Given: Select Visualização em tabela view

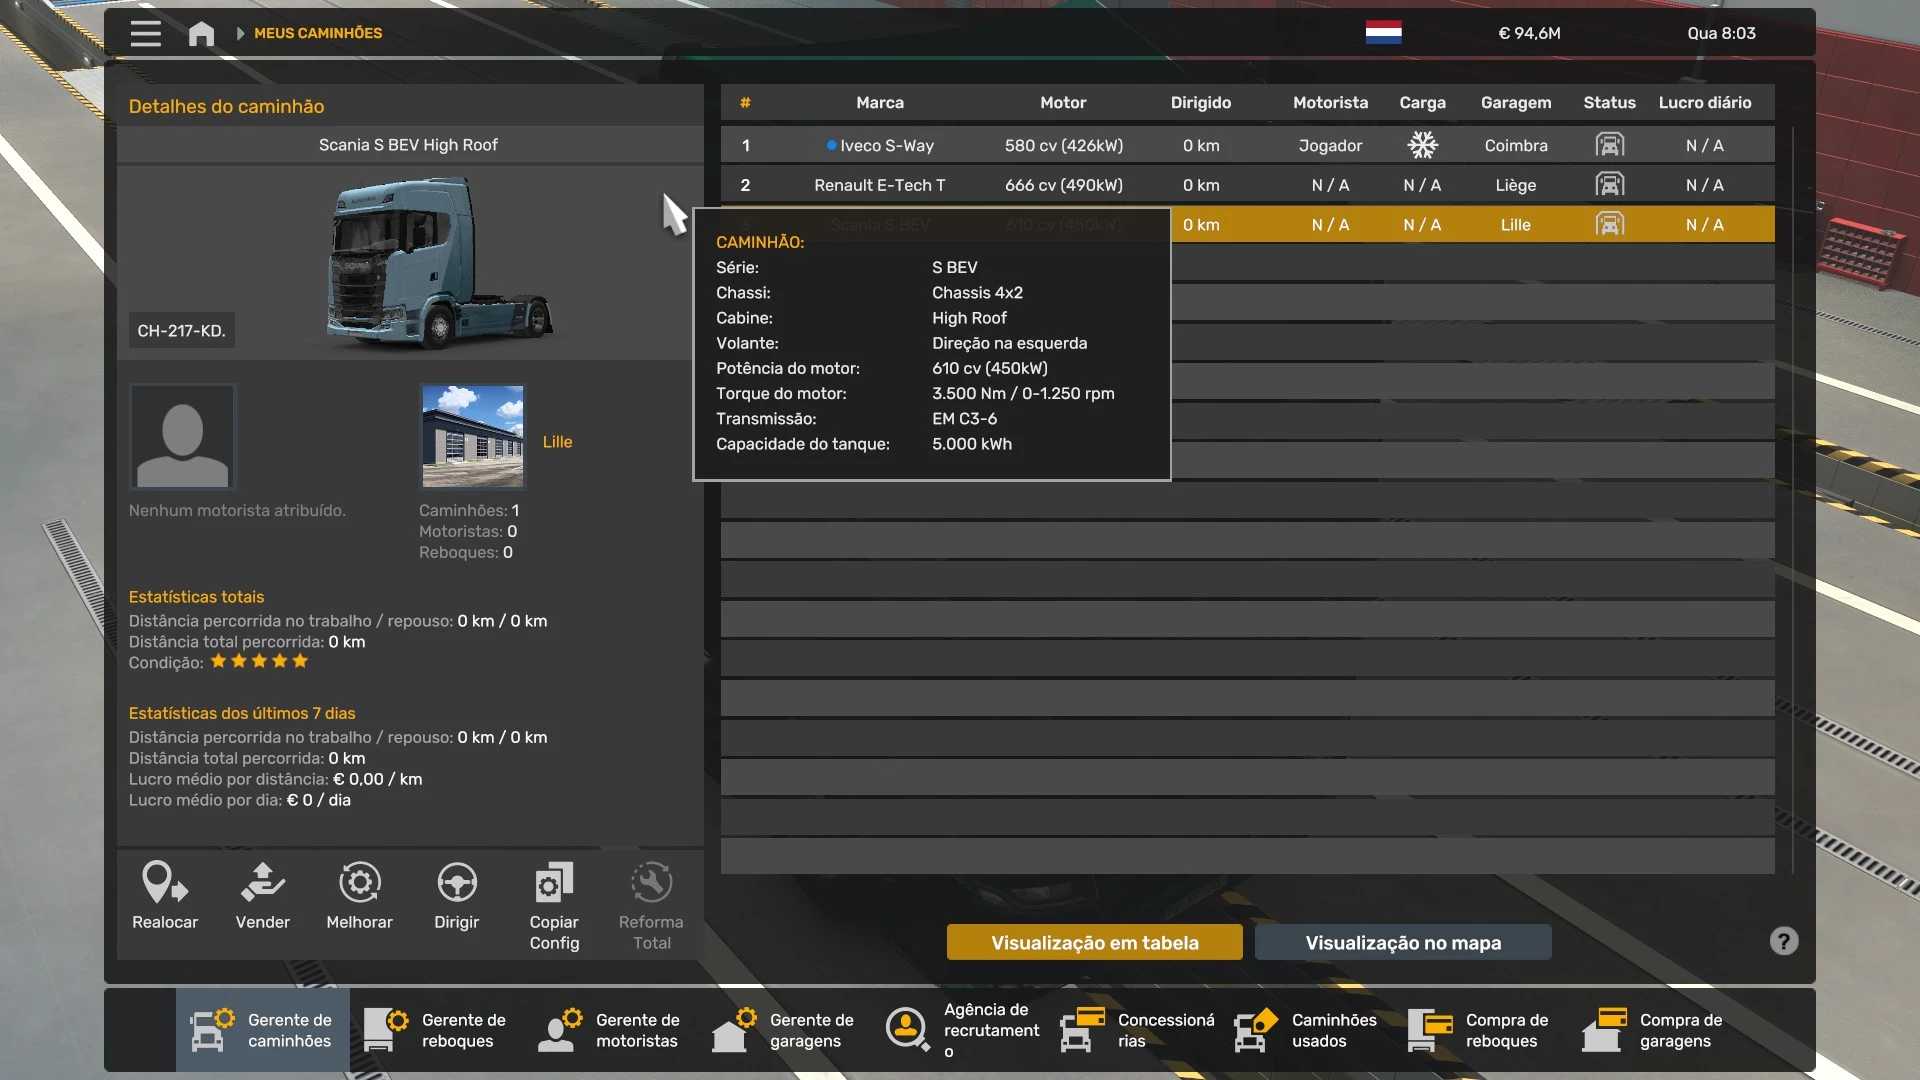Looking at the screenshot, I should point(1094,942).
